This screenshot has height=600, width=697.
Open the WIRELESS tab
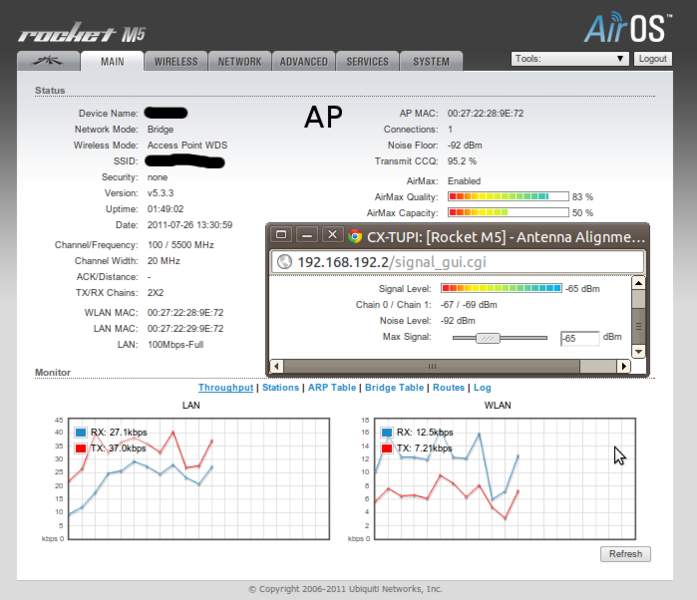point(176,61)
